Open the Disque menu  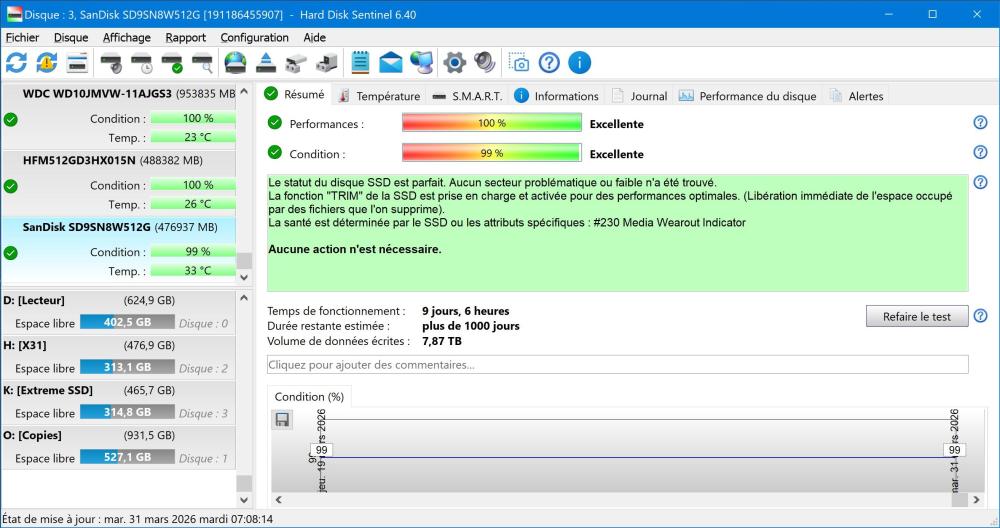coord(71,38)
